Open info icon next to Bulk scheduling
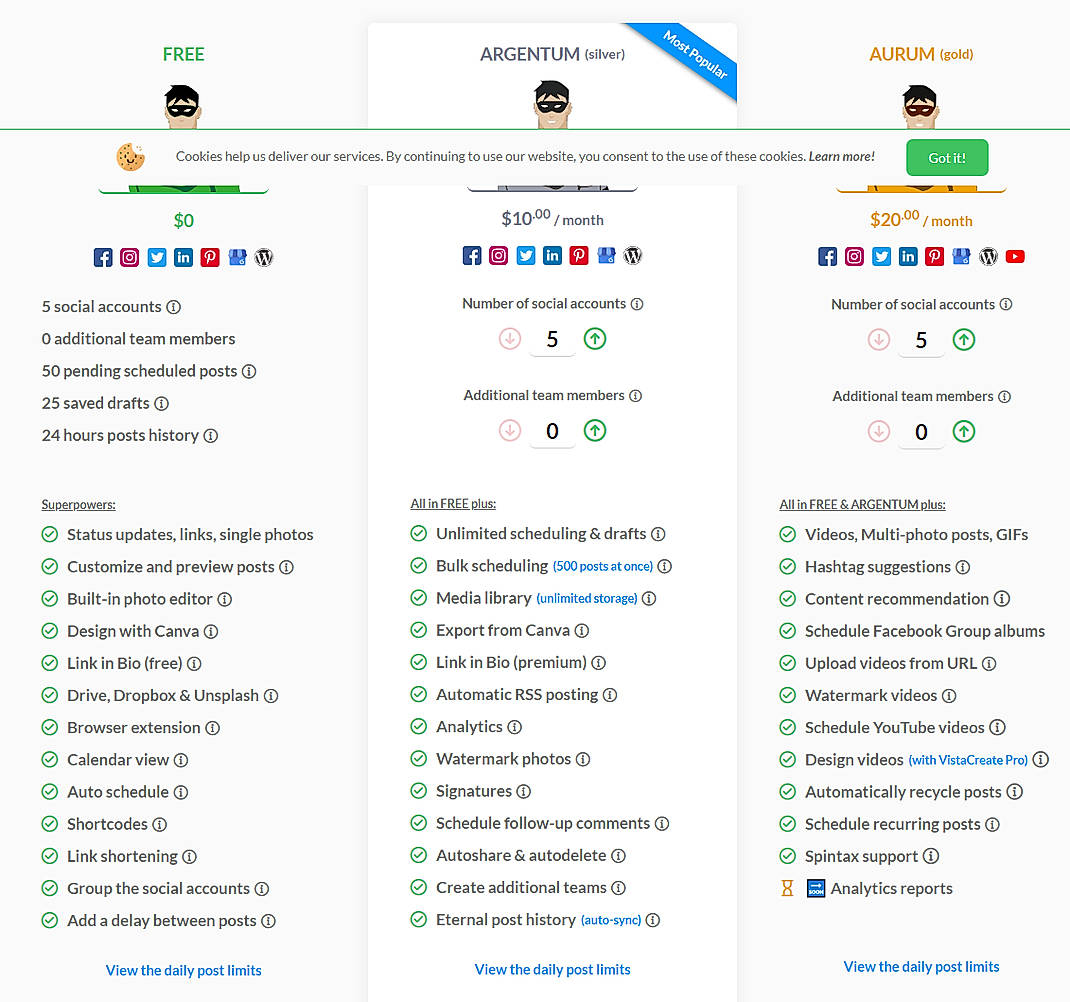The width and height of the screenshot is (1070, 1002). pos(665,566)
